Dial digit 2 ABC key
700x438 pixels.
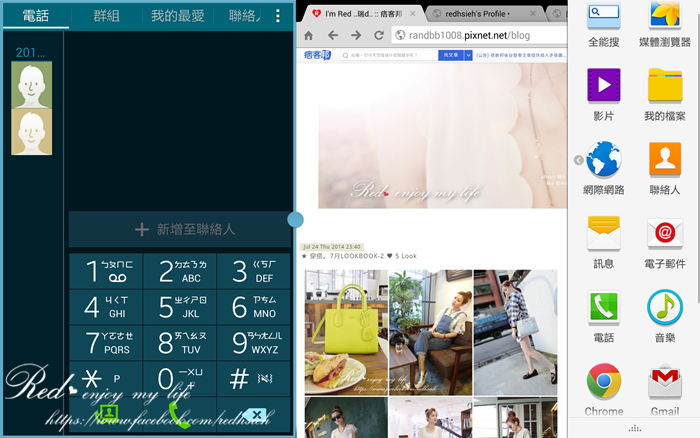(180, 271)
